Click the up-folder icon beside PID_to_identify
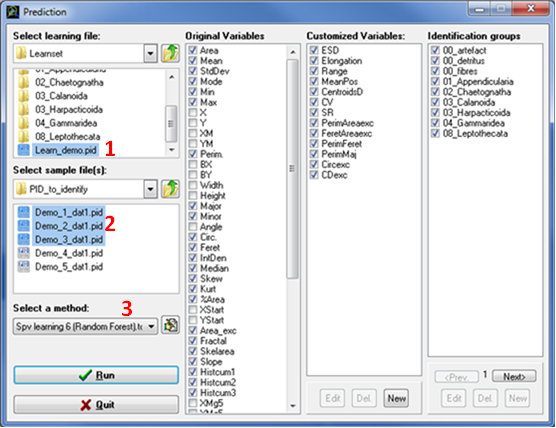Image resolution: width=556 pixels, height=428 pixels. coord(170,189)
